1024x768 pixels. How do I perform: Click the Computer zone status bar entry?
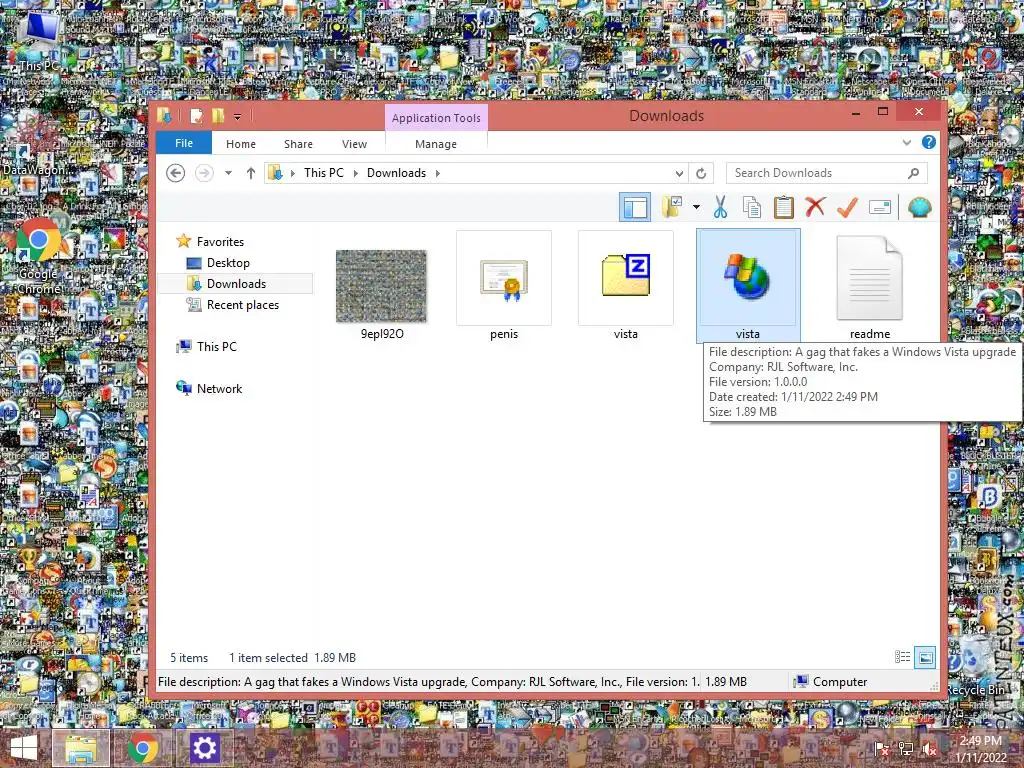click(x=830, y=682)
